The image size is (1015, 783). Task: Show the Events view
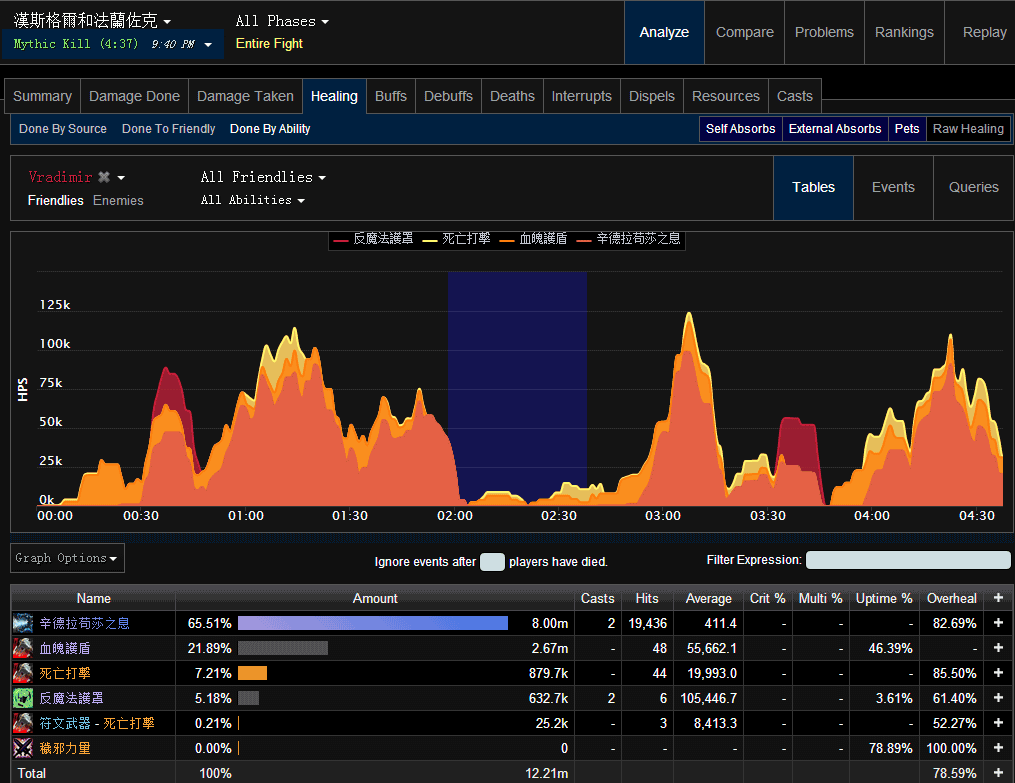[x=893, y=188]
